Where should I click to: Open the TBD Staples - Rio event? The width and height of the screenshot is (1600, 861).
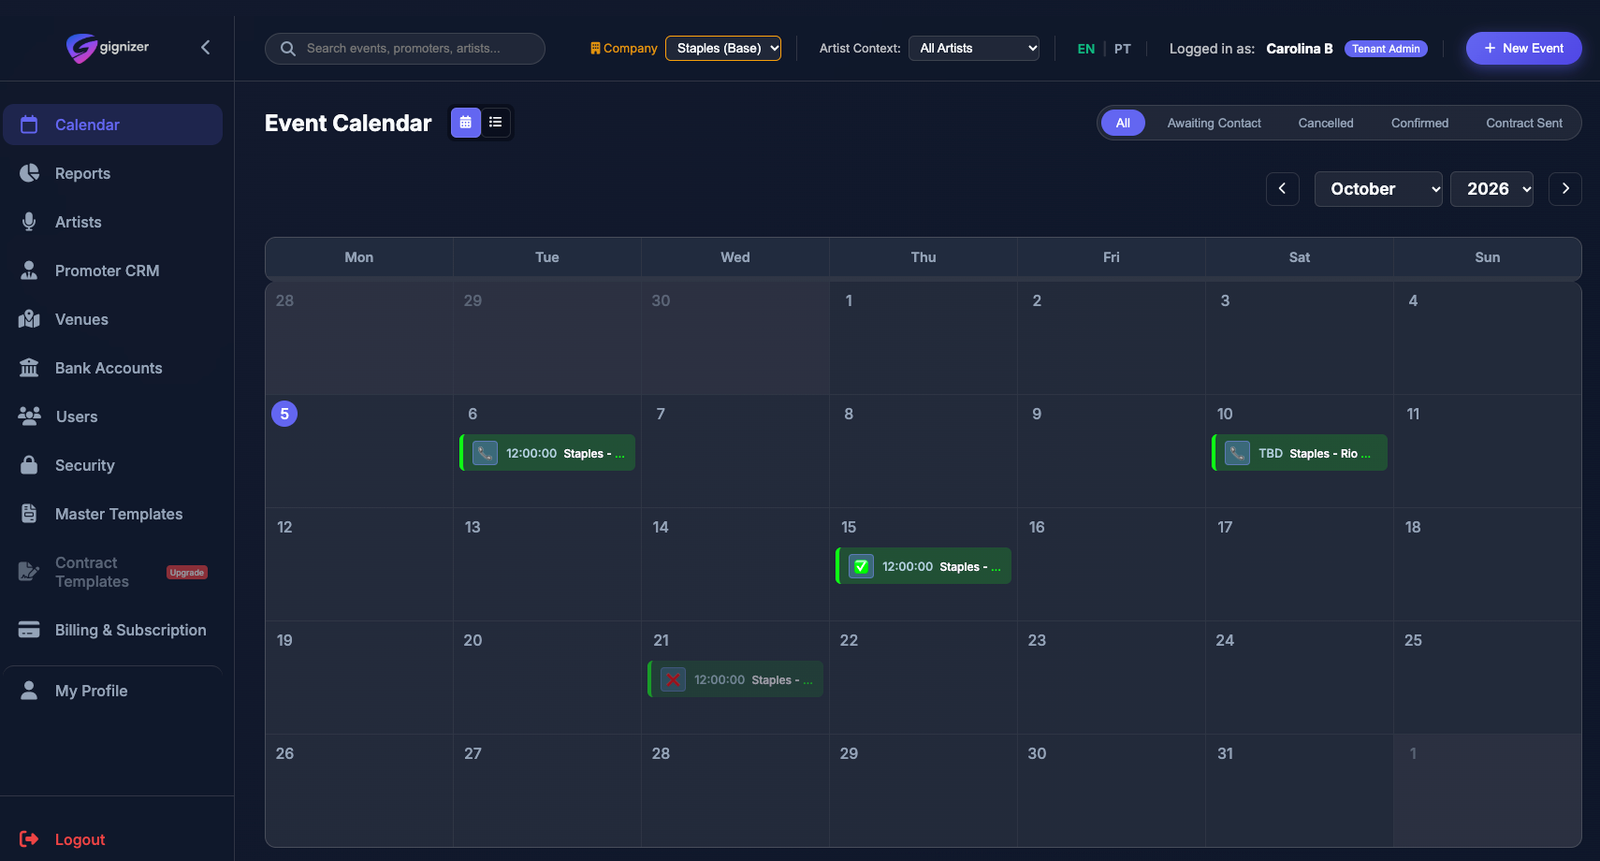coord(1300,453)
